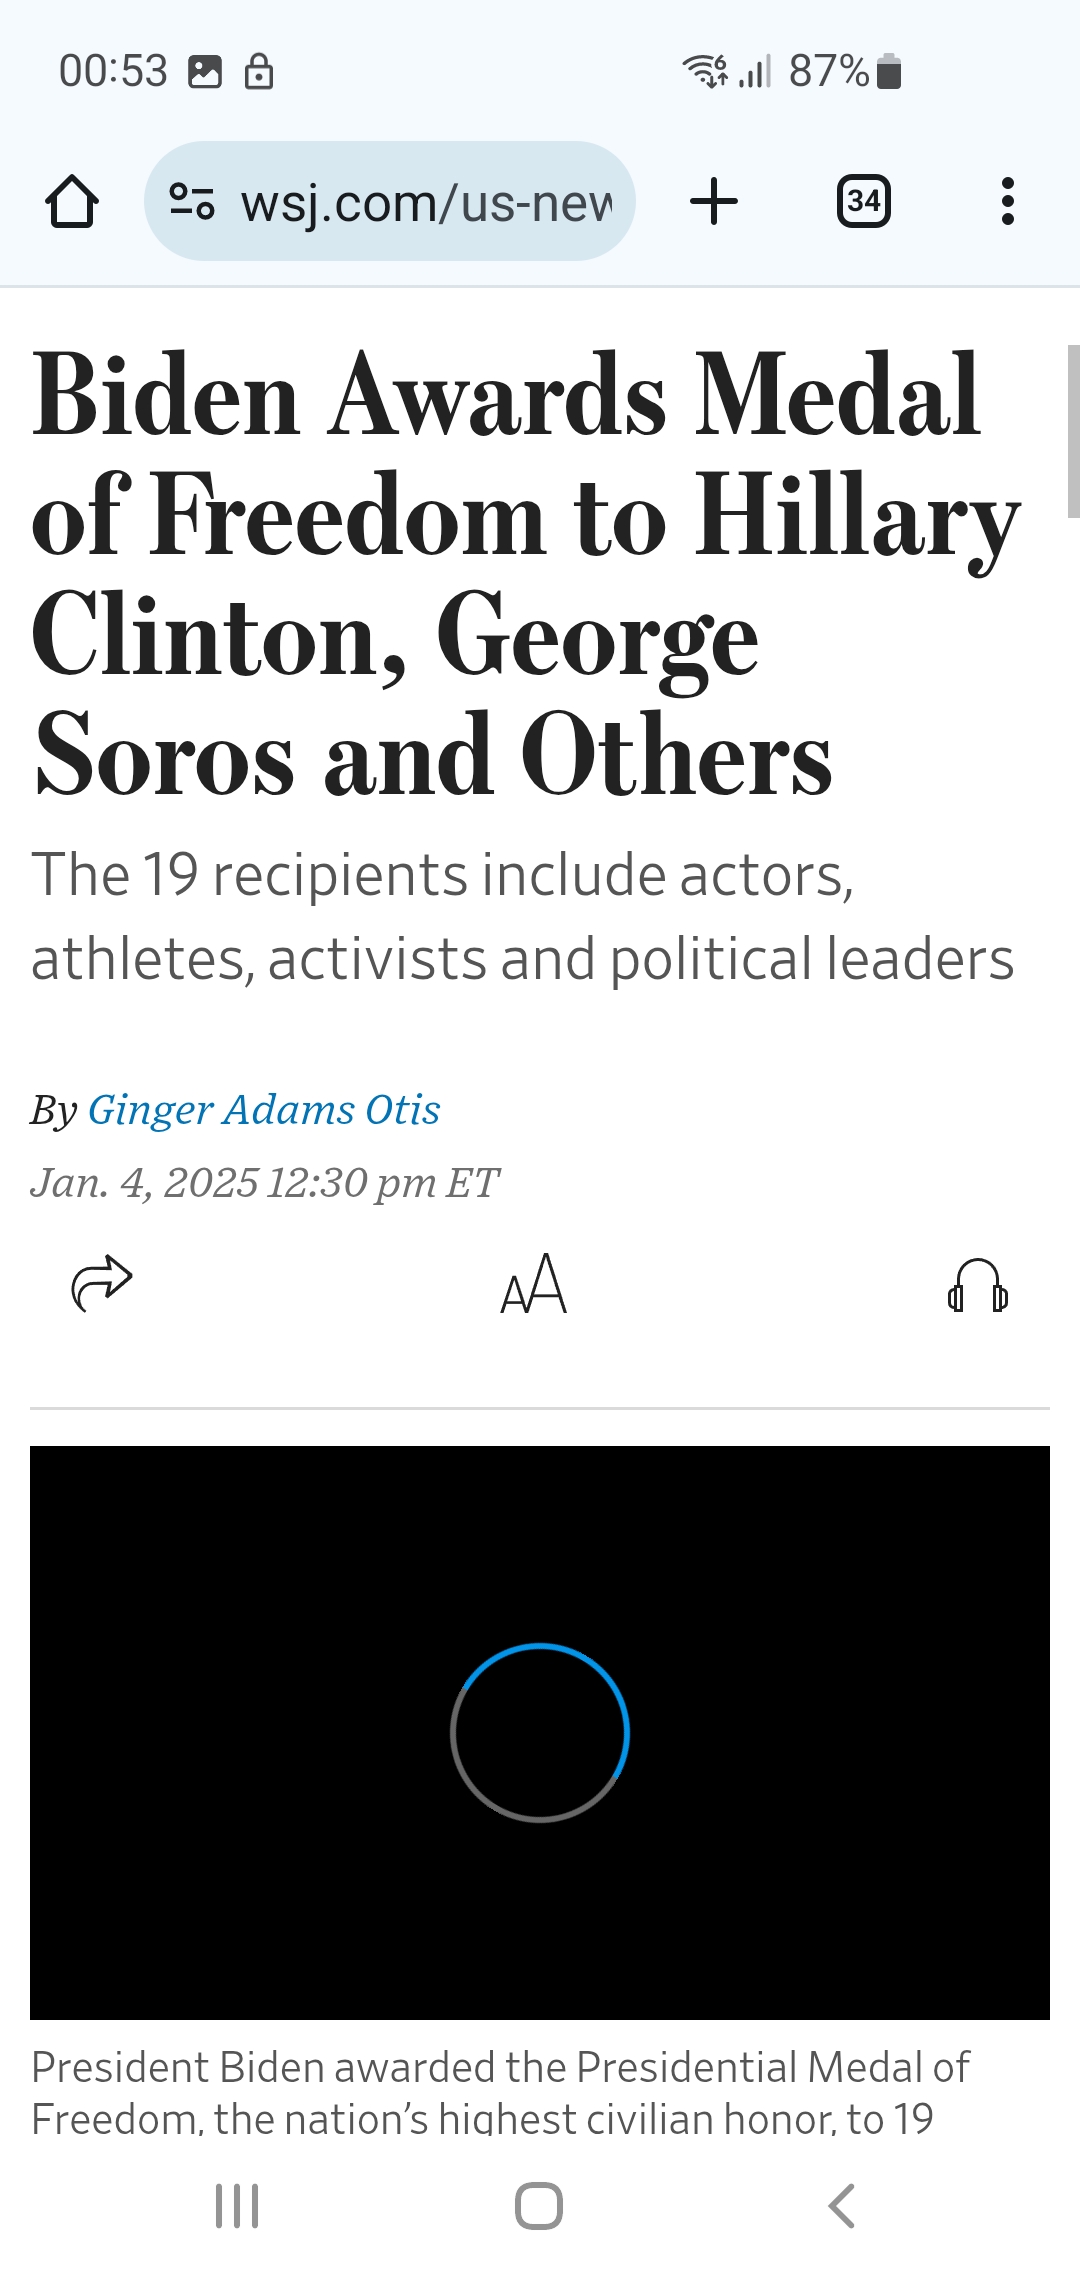
Task: Tap the video caption text
Action: [x=500, y=2090]
